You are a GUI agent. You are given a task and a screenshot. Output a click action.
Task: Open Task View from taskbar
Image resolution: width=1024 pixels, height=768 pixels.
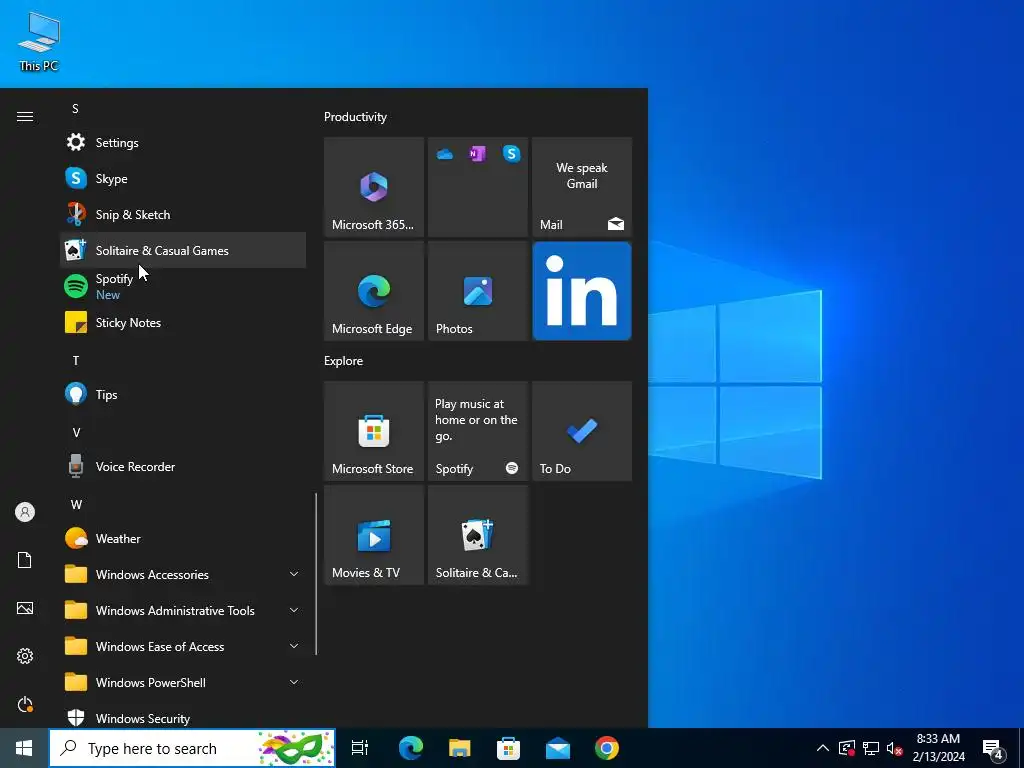pyautogui.click(x=360, y=748)
